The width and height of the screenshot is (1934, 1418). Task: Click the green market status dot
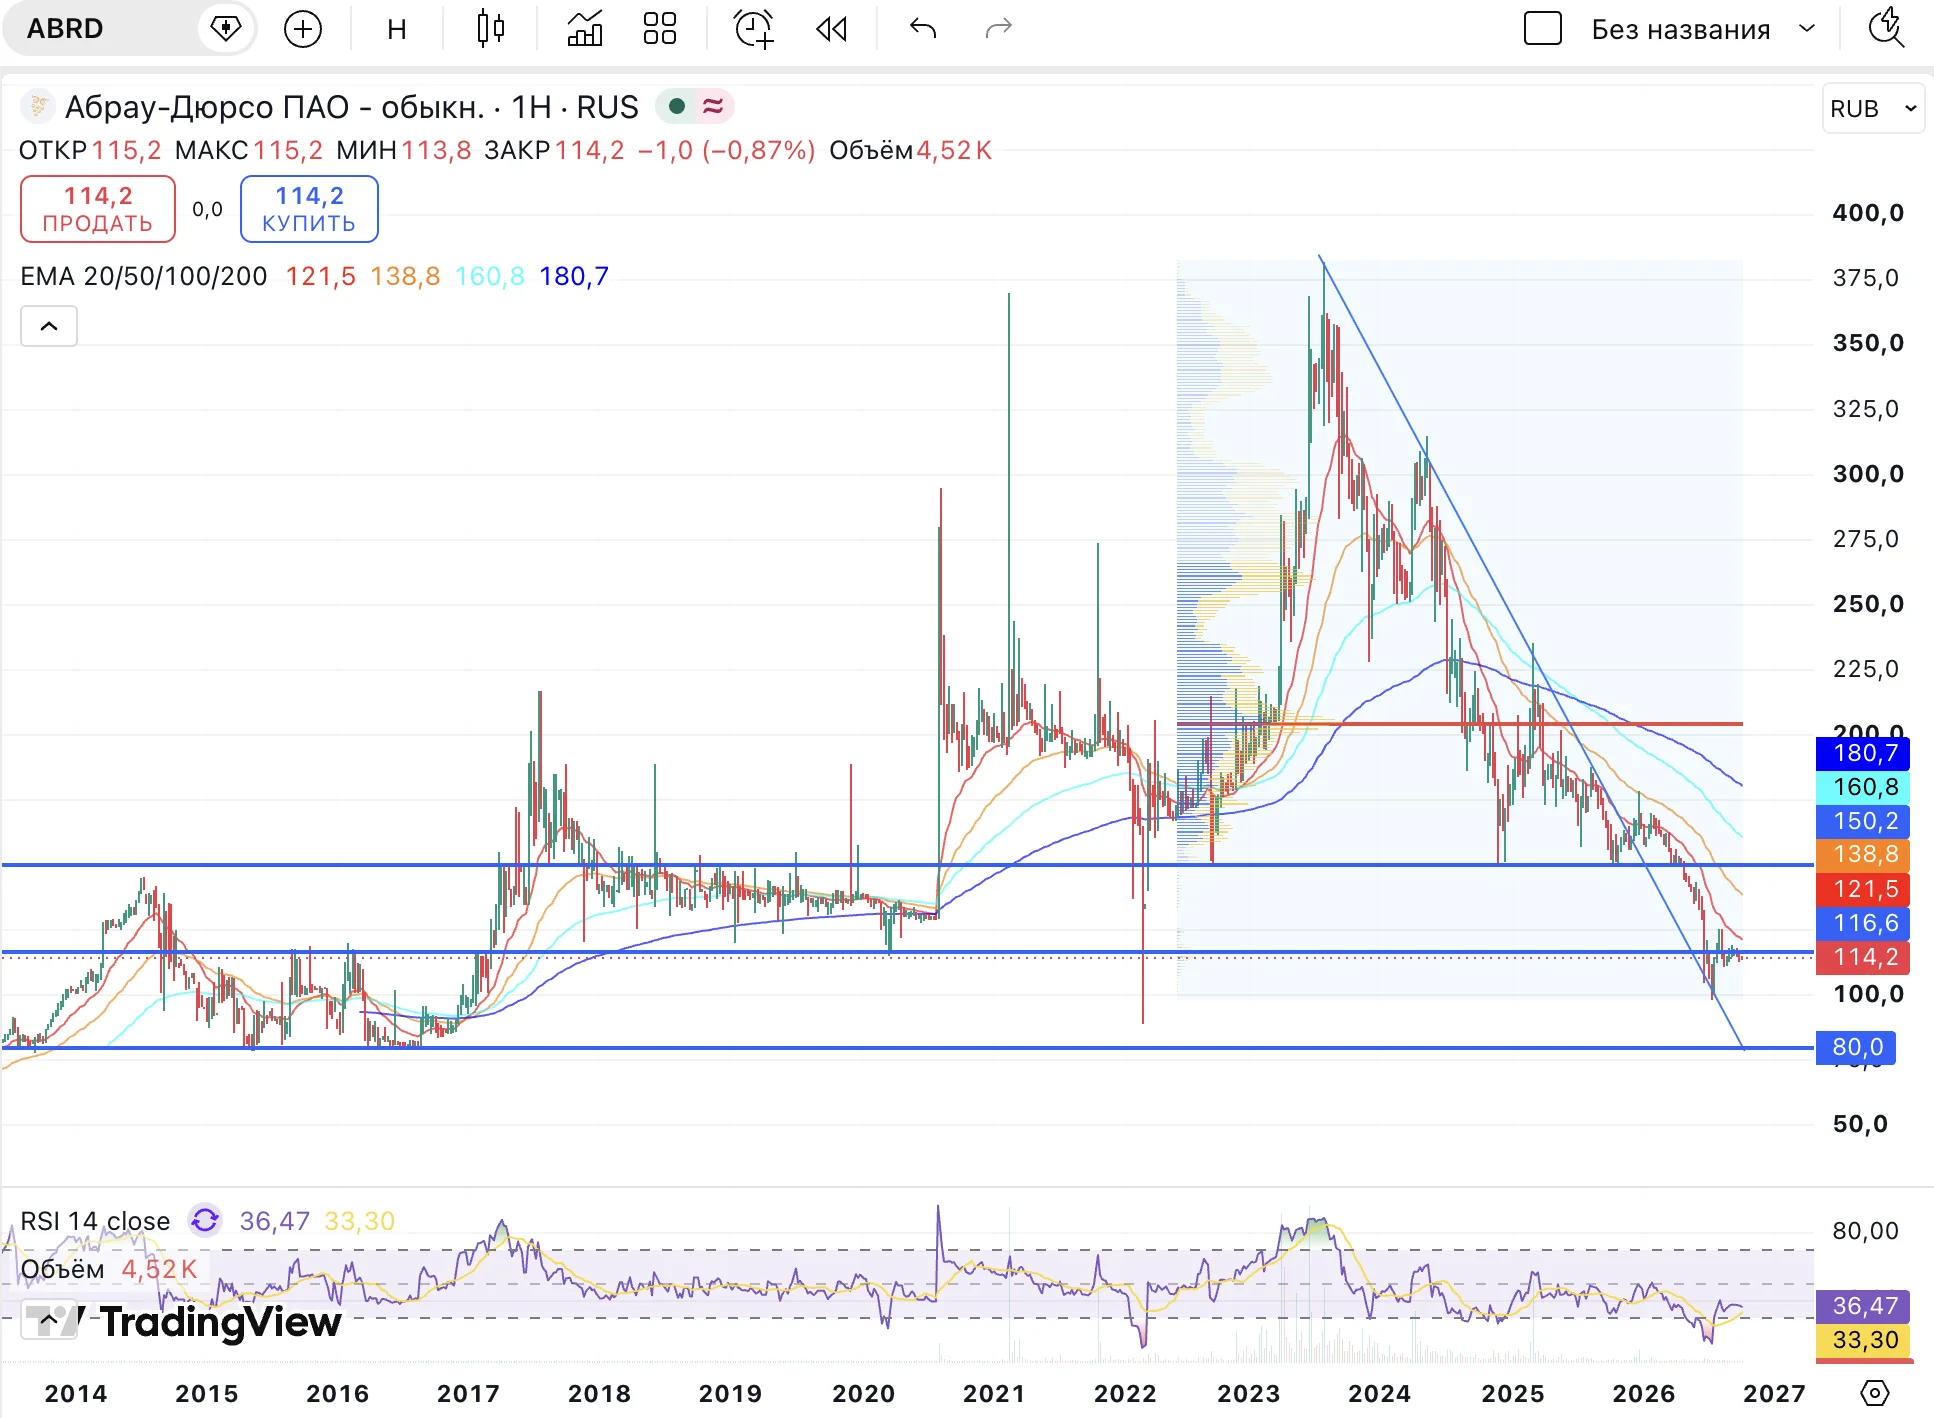[x=677, y=106]
